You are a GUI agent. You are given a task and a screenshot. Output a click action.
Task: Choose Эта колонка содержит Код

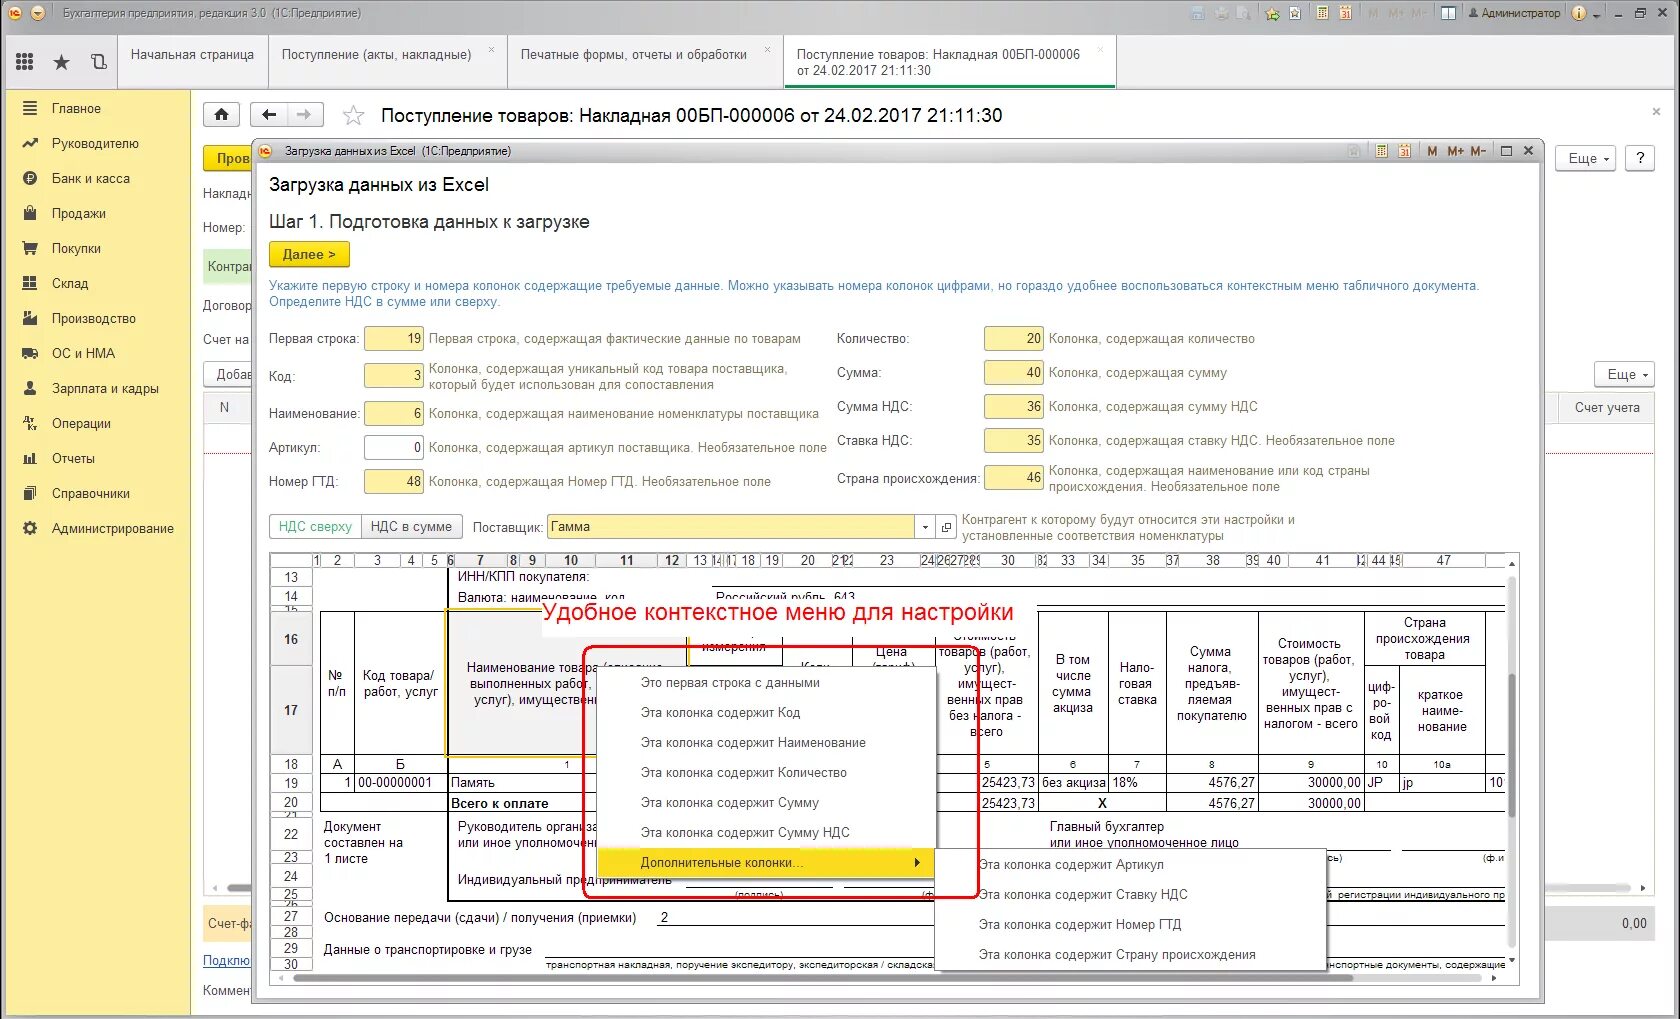click(x=720, y=712)
